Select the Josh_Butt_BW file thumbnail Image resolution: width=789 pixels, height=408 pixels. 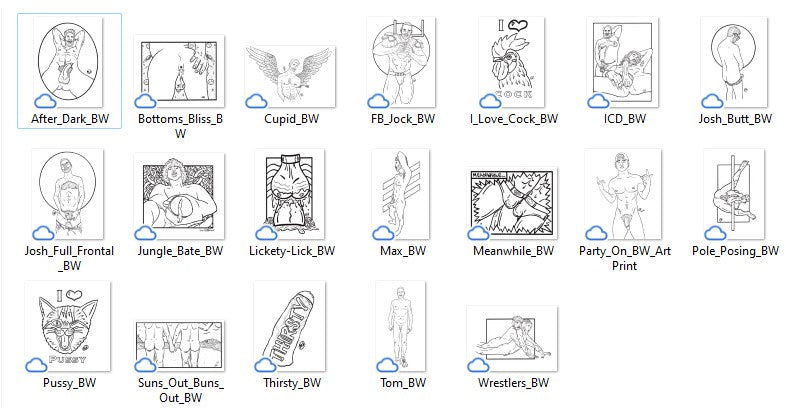point(735,62)
